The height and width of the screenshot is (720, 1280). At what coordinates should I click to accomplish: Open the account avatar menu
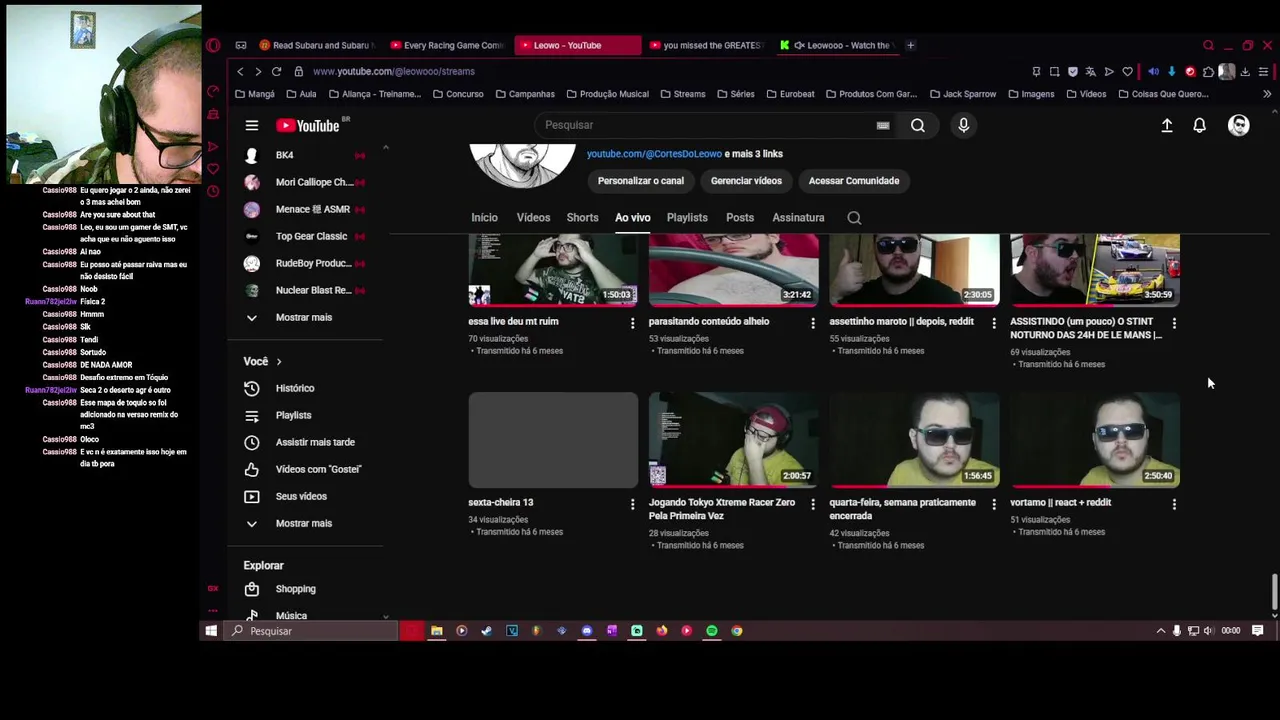(x=1239, y=125)
